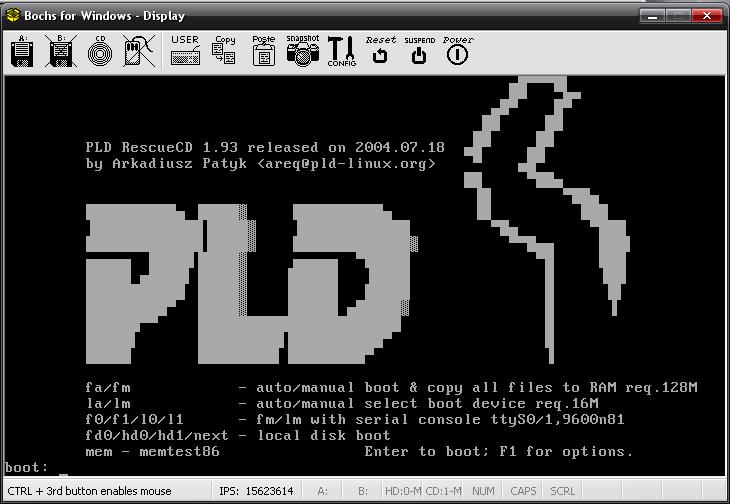Open the USER keyboard shortcut button
The image size is (730, 504).
coord(185,50)
